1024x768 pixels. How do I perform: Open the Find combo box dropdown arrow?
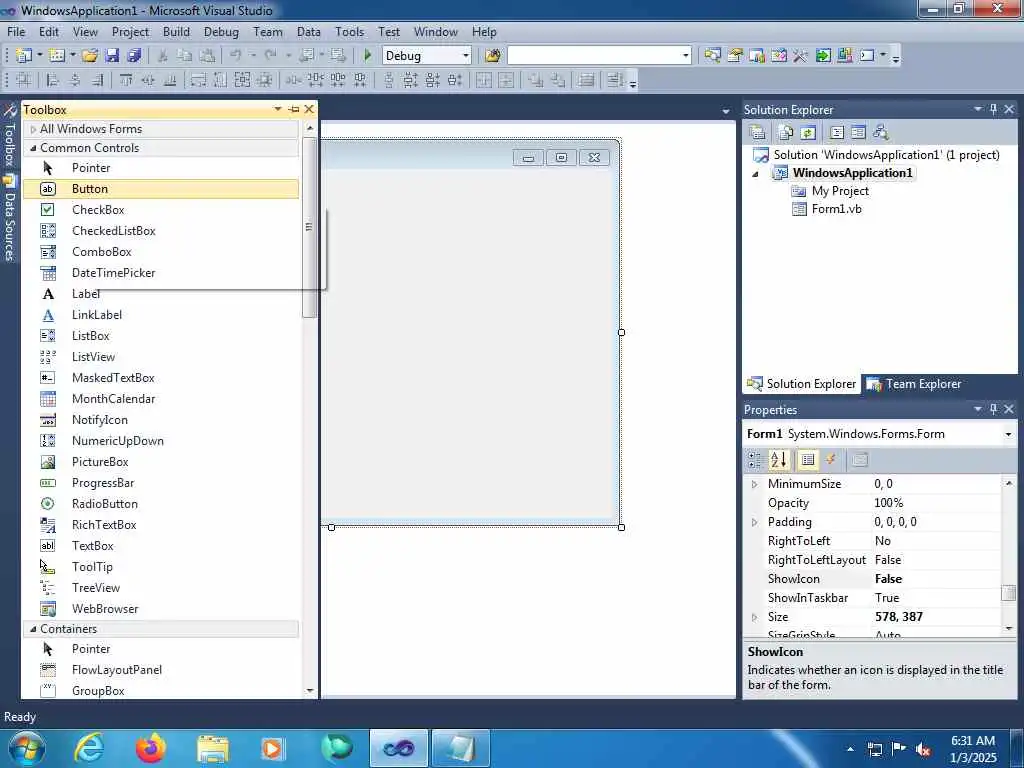[686, 56]
